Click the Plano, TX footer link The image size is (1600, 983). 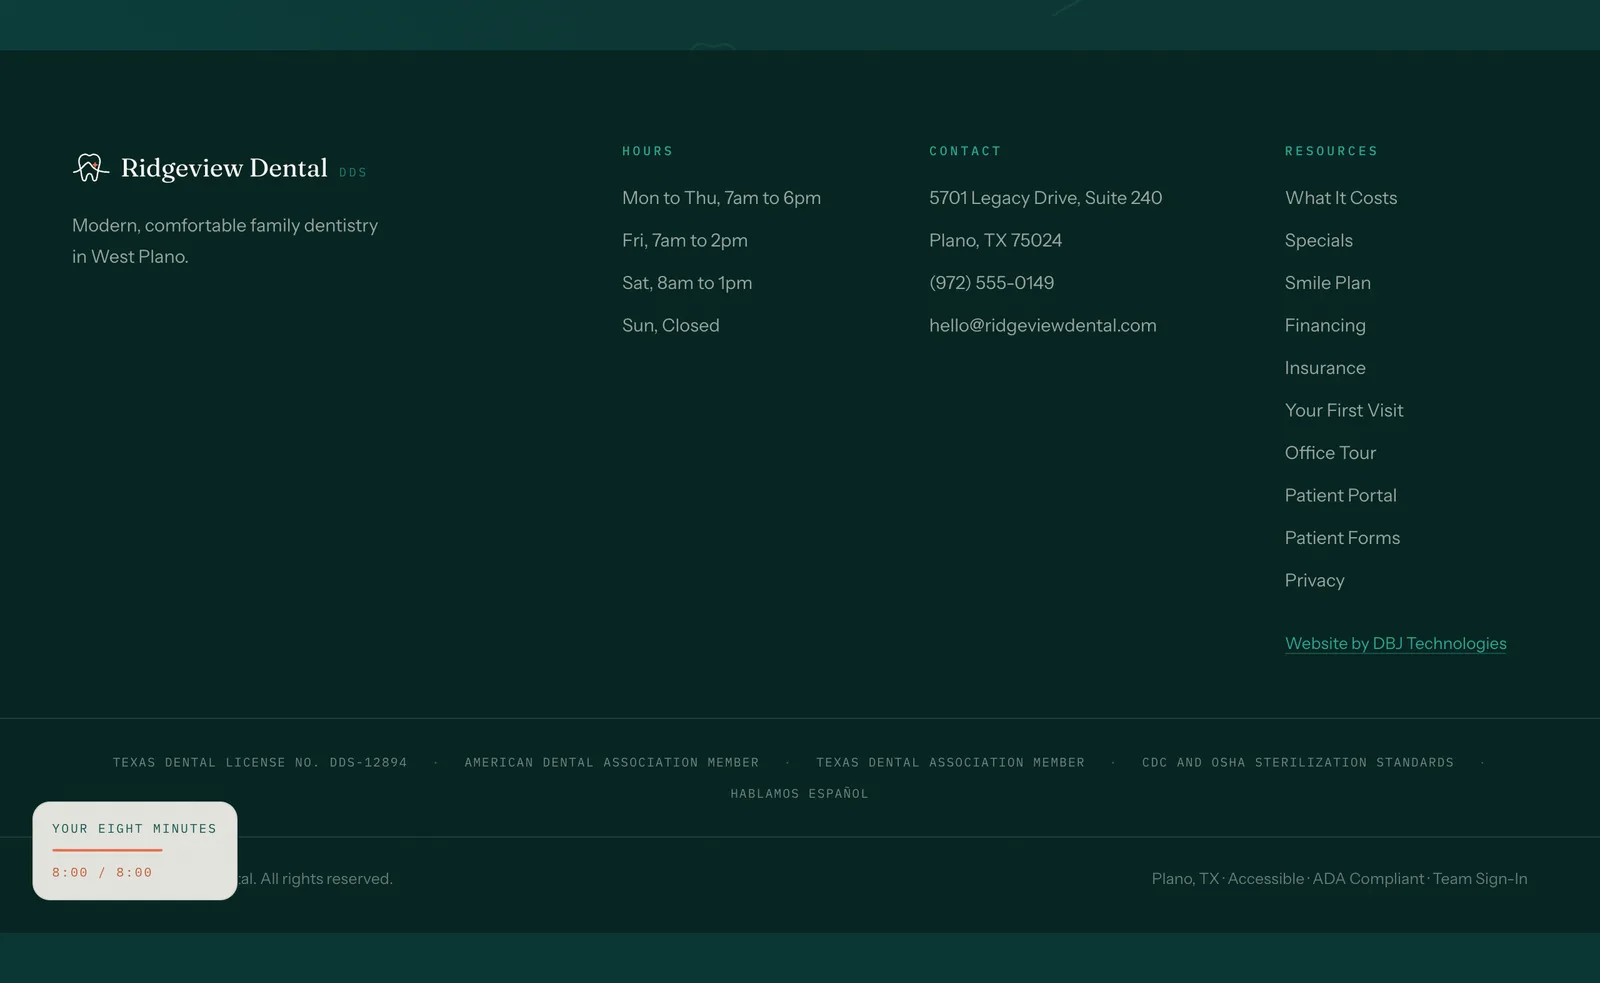coord(1185,878)
